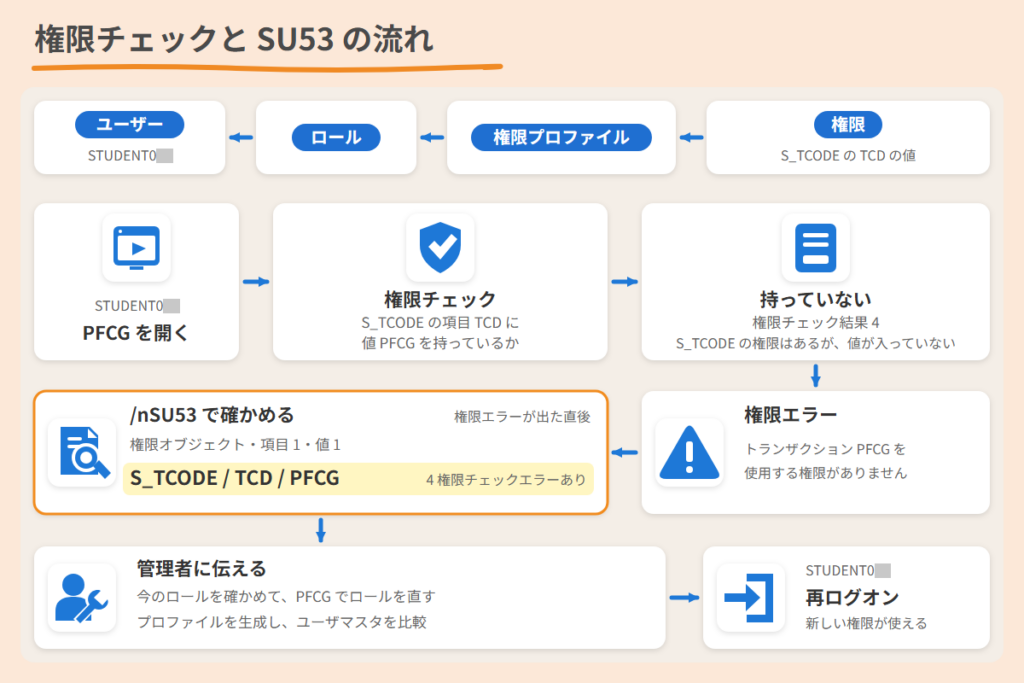The image size is (1024, 683).
Task: Click the heading /nSU53 で確かめる
Action: (x=212, y=415)
